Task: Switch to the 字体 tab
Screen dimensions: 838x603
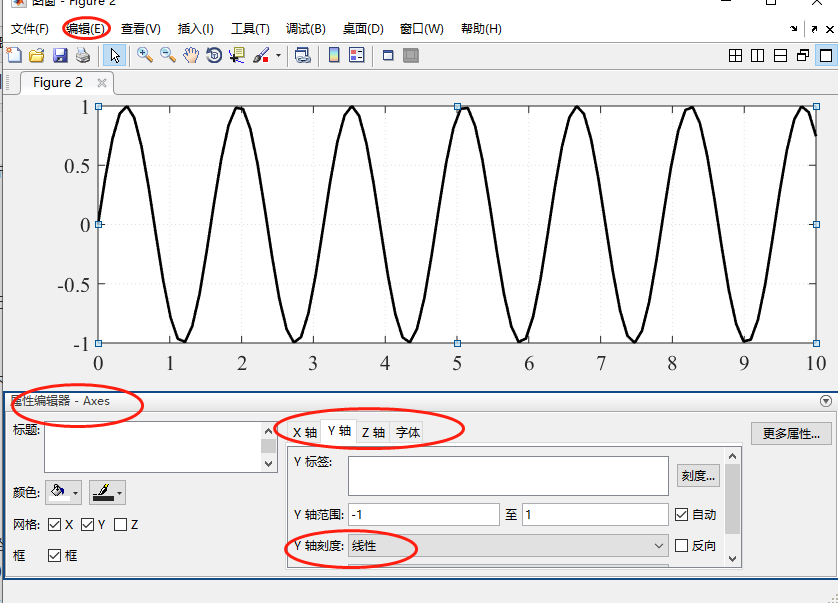Action: coord(407,432)
